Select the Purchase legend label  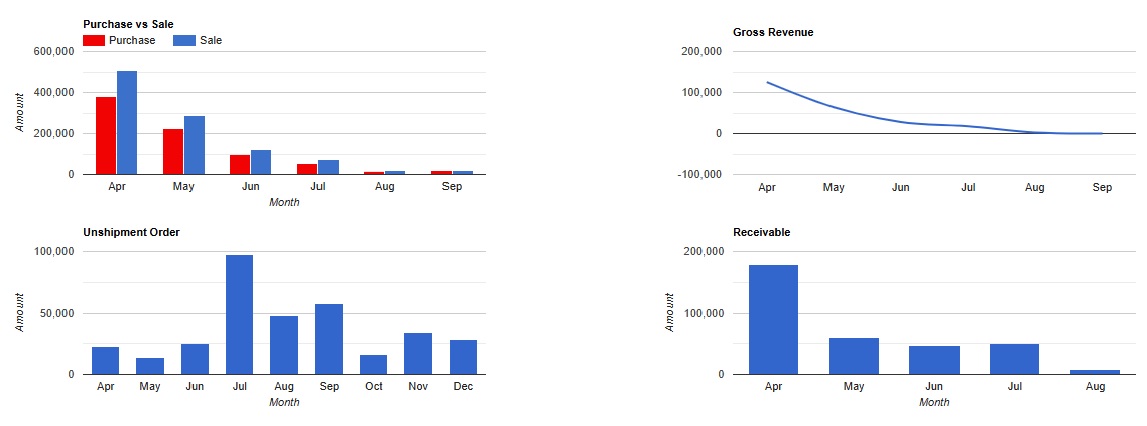pyautogui.click(x=132, y=41)
